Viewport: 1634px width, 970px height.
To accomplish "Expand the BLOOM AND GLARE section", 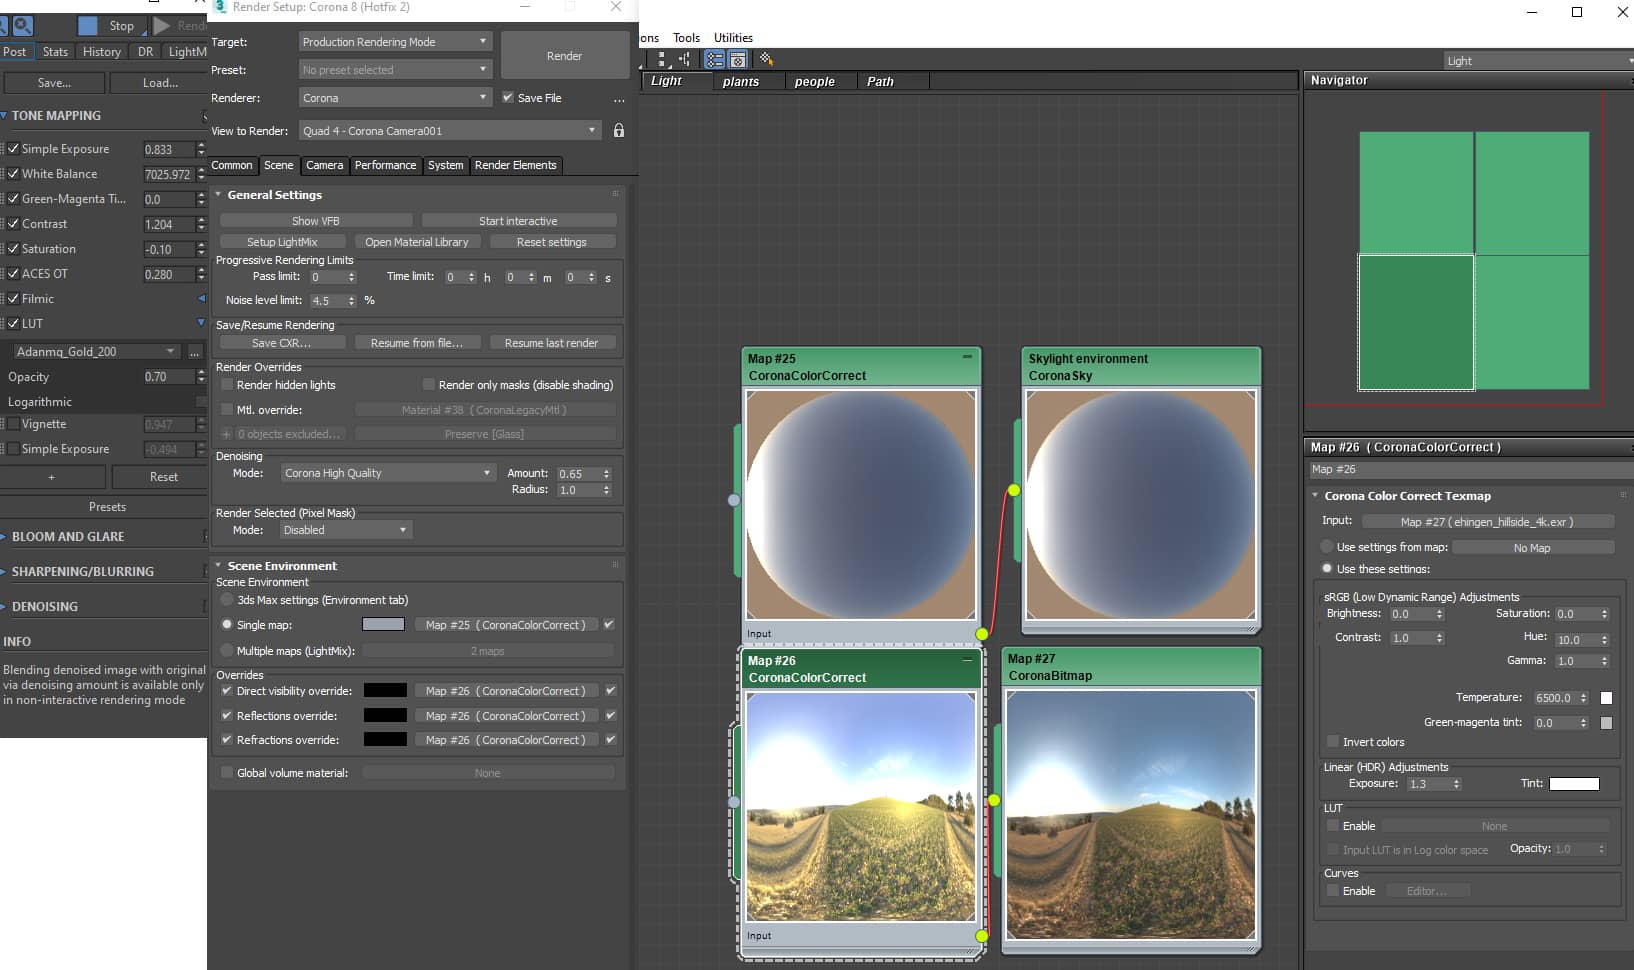I will coord(68,537).
